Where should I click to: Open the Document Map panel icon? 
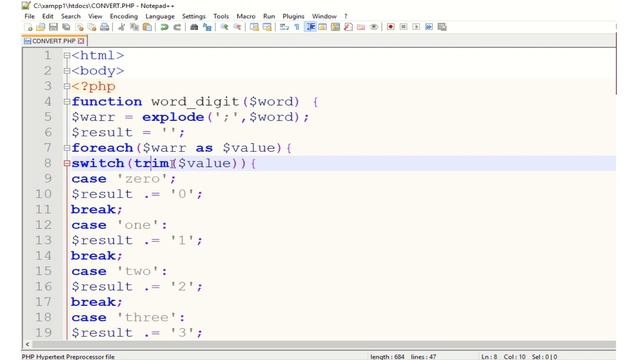[335, 27]
